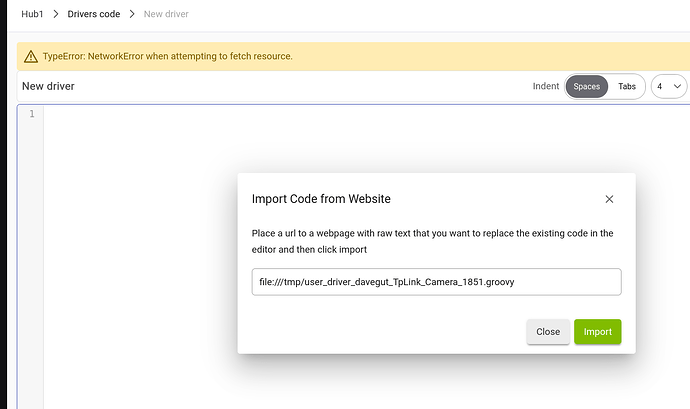Focus the URL input containing the groovy file path
690x409 pixels.
436,282
